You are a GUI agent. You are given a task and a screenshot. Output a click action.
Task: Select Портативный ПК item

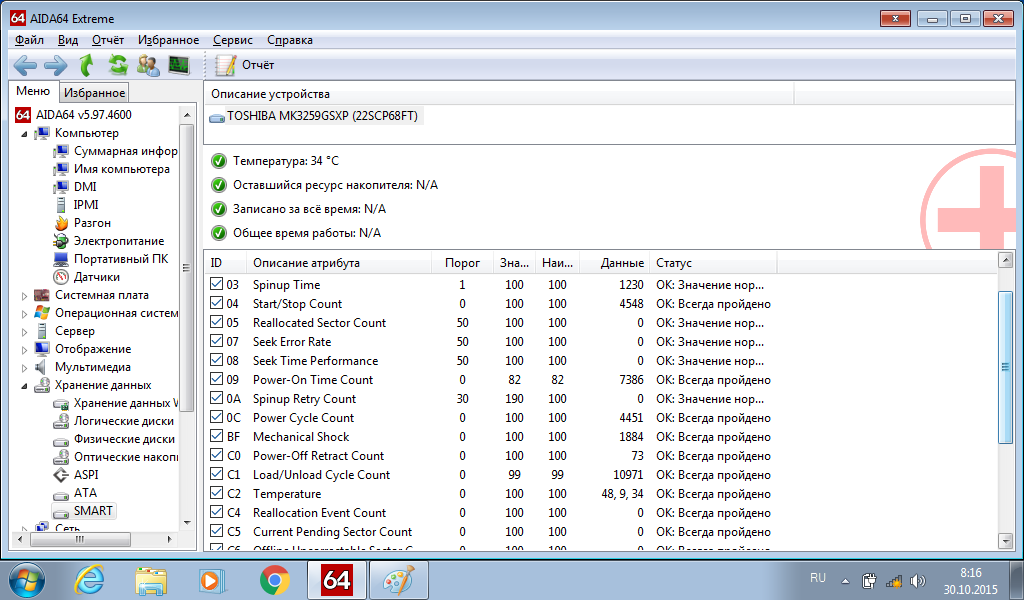(x=111, y=259)
